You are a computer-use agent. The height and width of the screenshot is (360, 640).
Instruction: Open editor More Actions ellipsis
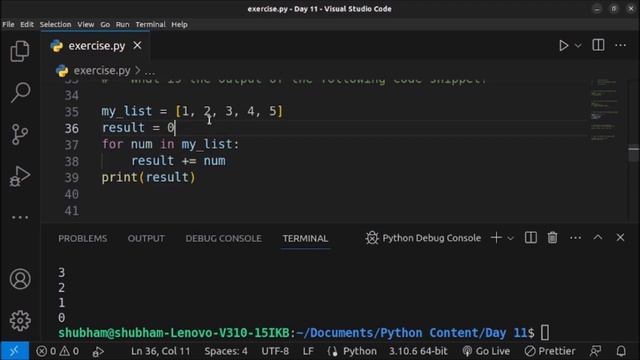tap(620, 45)
